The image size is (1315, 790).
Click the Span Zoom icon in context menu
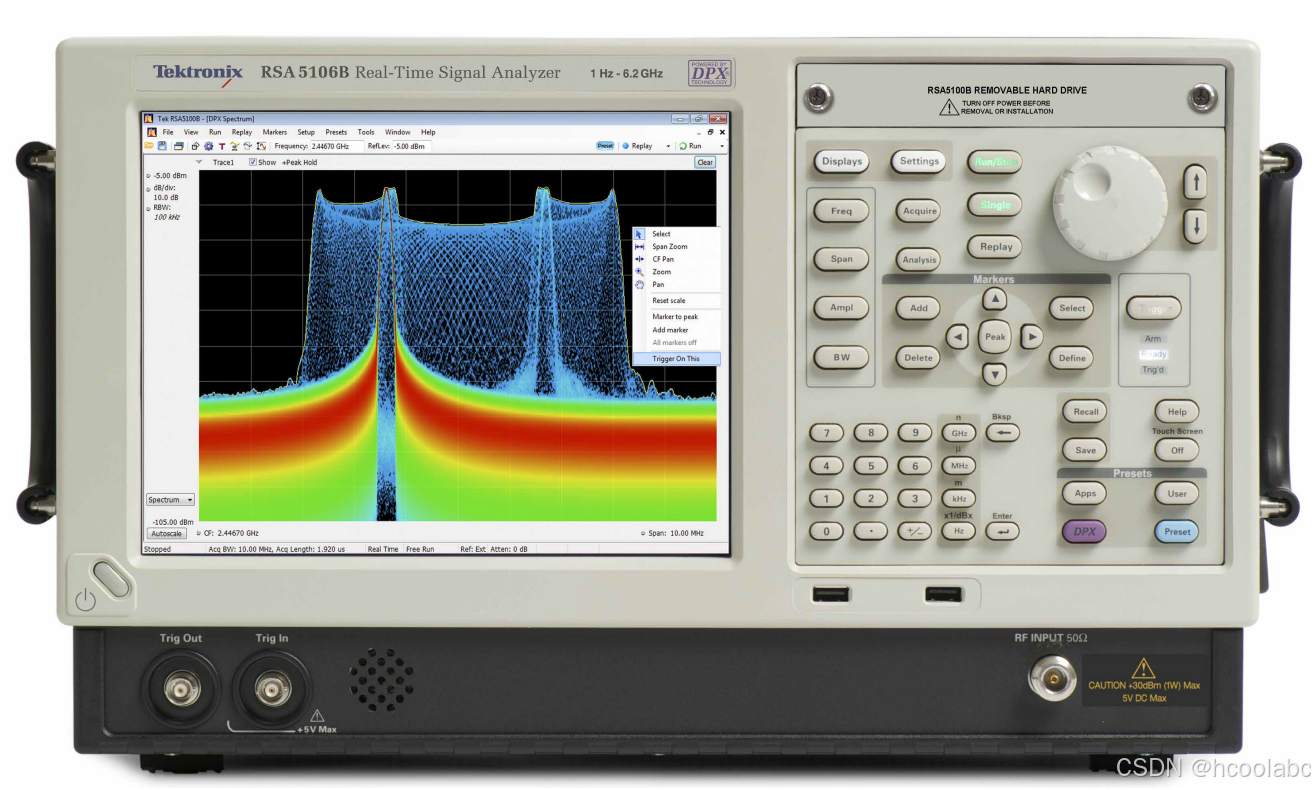click(x=640, y=247)
